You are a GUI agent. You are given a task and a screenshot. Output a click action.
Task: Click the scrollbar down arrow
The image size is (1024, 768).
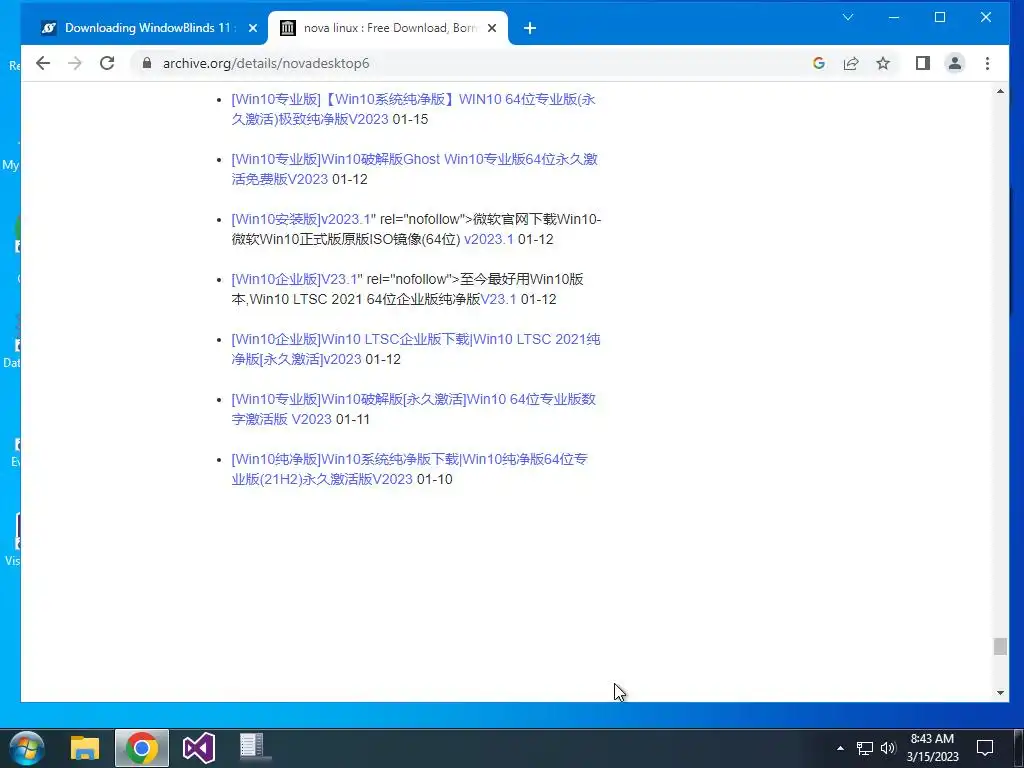[x=1000, y=693]
